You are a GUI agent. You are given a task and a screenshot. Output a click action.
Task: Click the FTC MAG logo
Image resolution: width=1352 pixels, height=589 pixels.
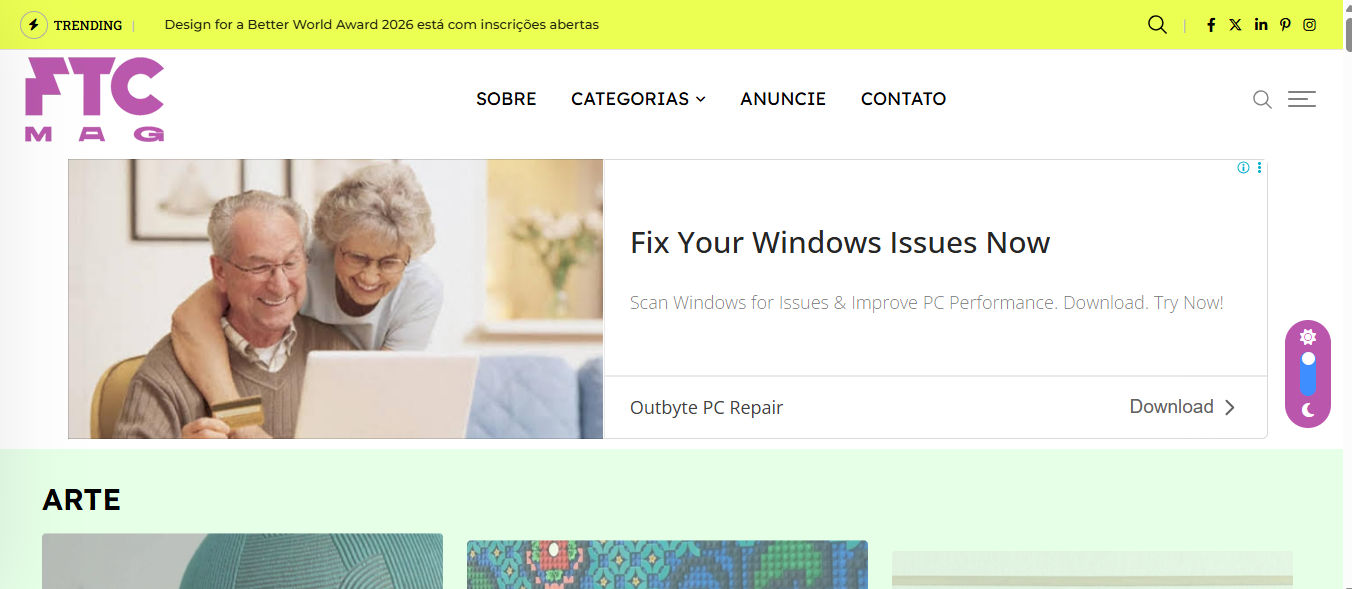point(95,99)
